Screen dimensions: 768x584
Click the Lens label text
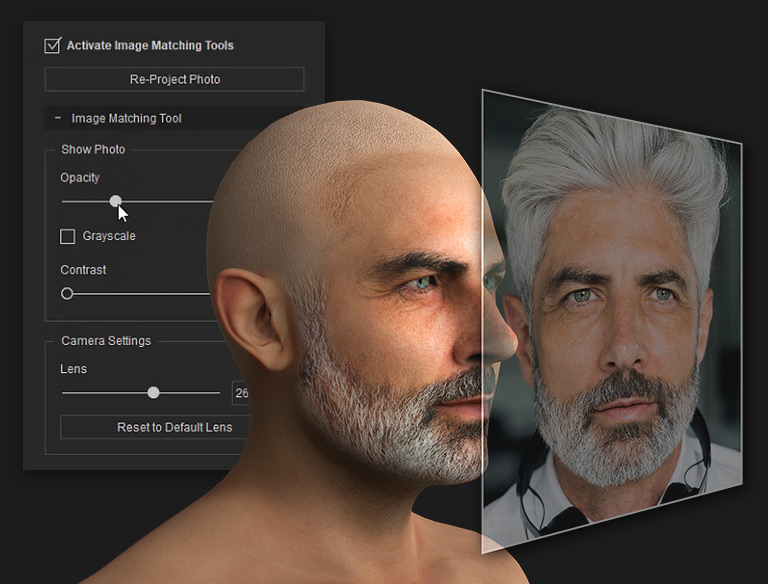click(x=73, y=369)
